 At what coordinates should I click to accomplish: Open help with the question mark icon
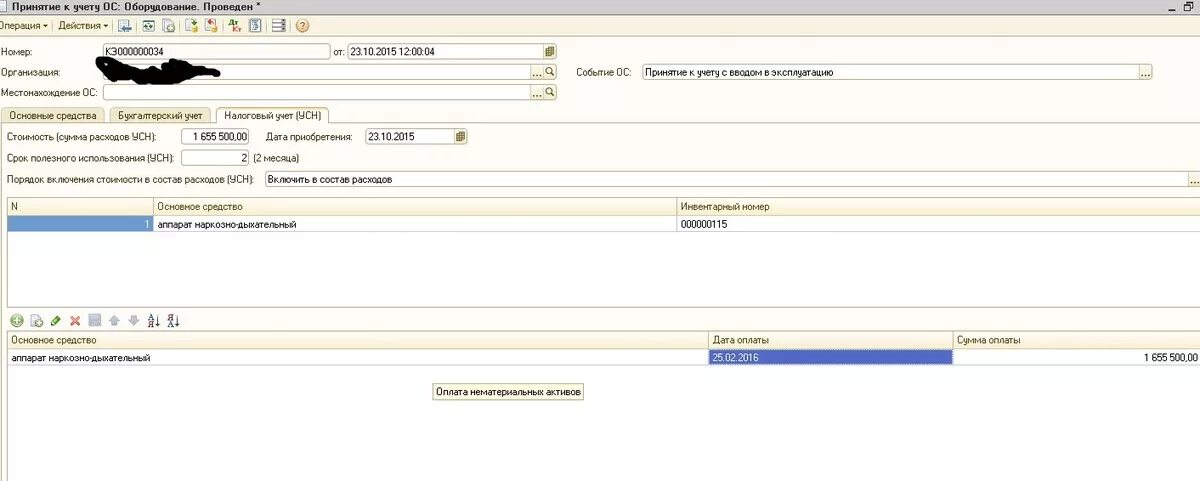click(302, 25)
